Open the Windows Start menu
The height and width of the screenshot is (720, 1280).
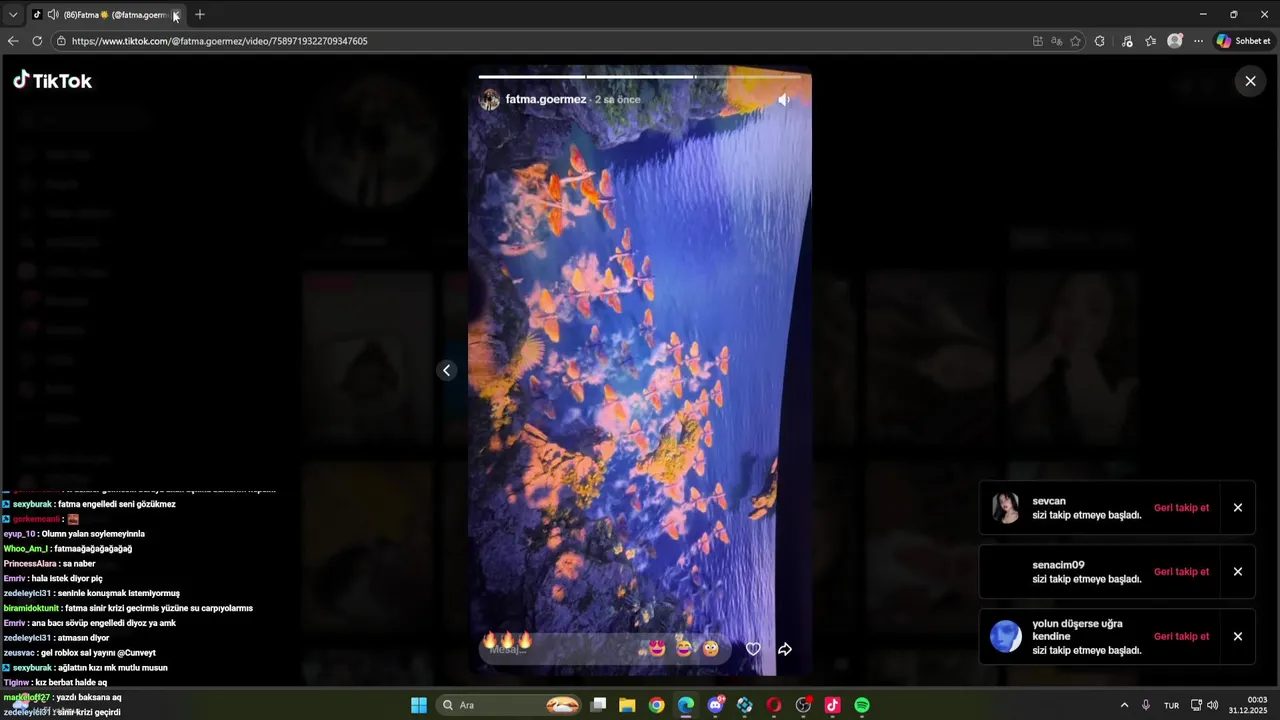click(x=419, y=705)
